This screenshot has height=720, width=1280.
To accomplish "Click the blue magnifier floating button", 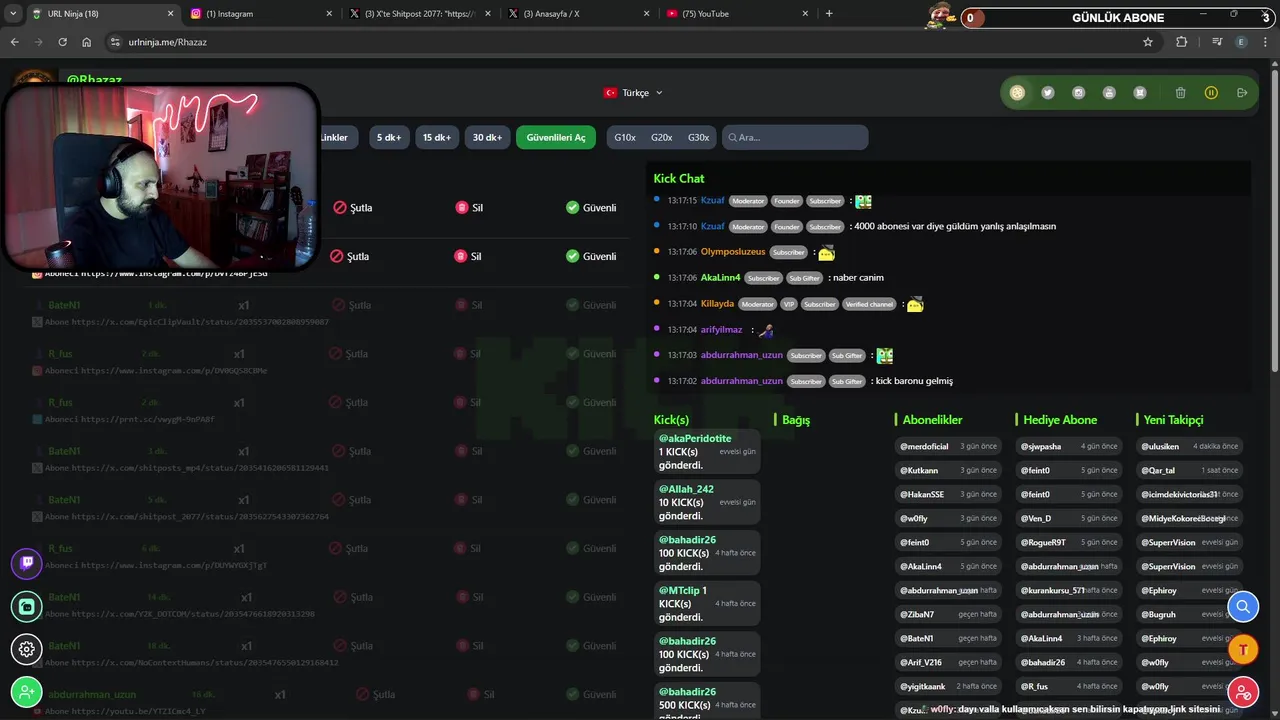I will pos(1243,607).
